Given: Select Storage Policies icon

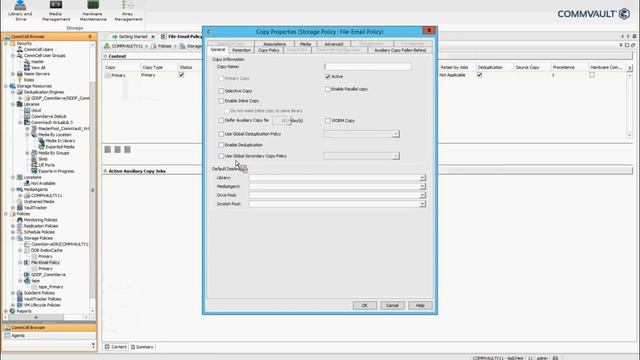Looking at the screenshot, I should coord(20,238).
